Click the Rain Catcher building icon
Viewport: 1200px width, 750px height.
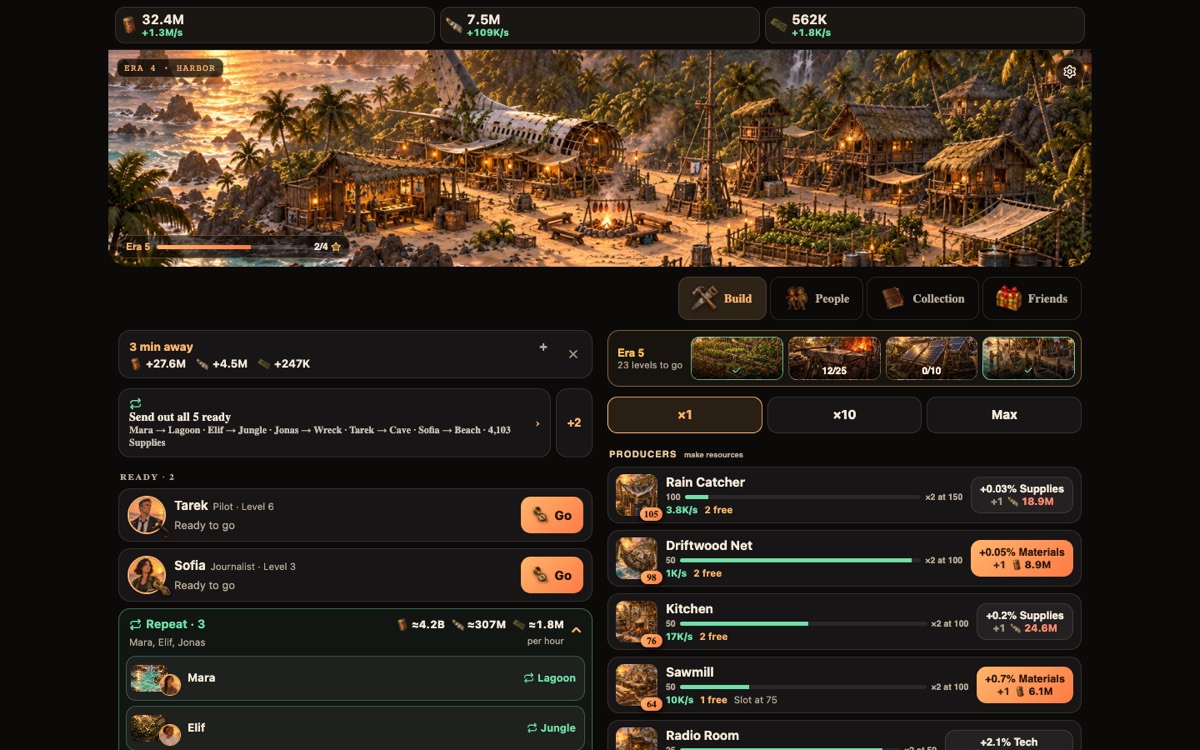pos(636,495)
